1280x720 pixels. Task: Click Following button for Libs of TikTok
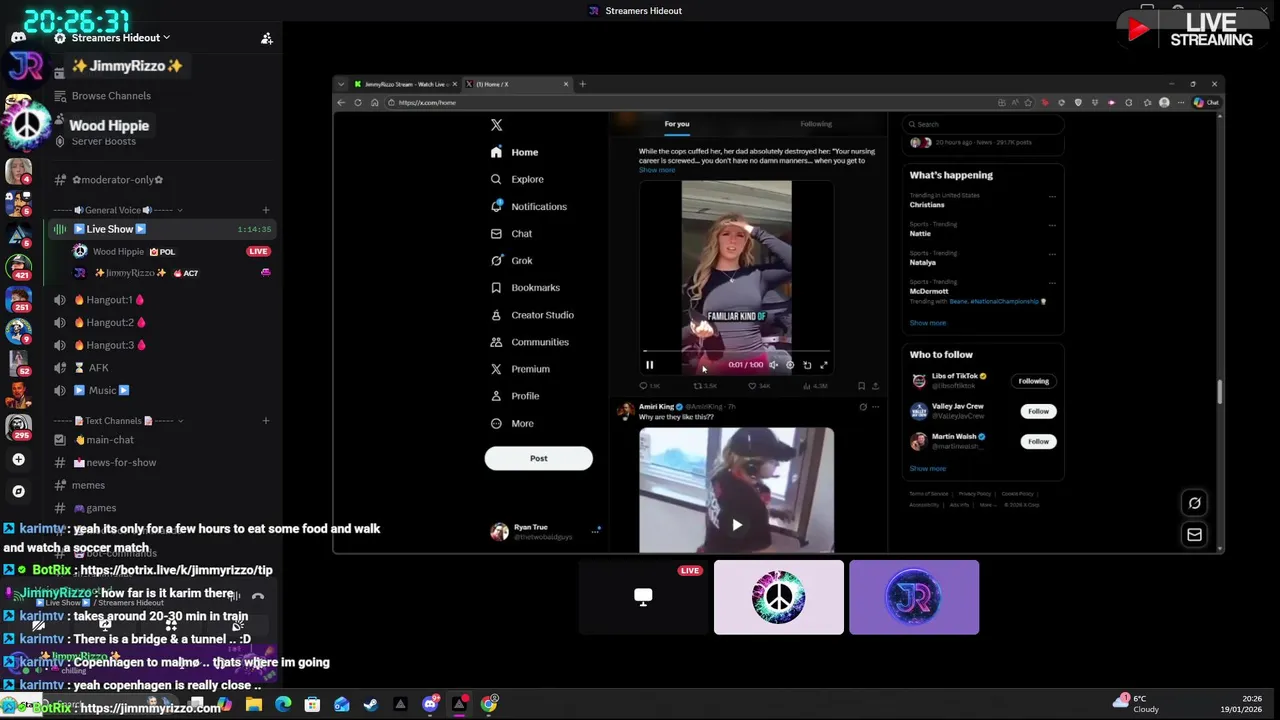[x=1033, y=381]
